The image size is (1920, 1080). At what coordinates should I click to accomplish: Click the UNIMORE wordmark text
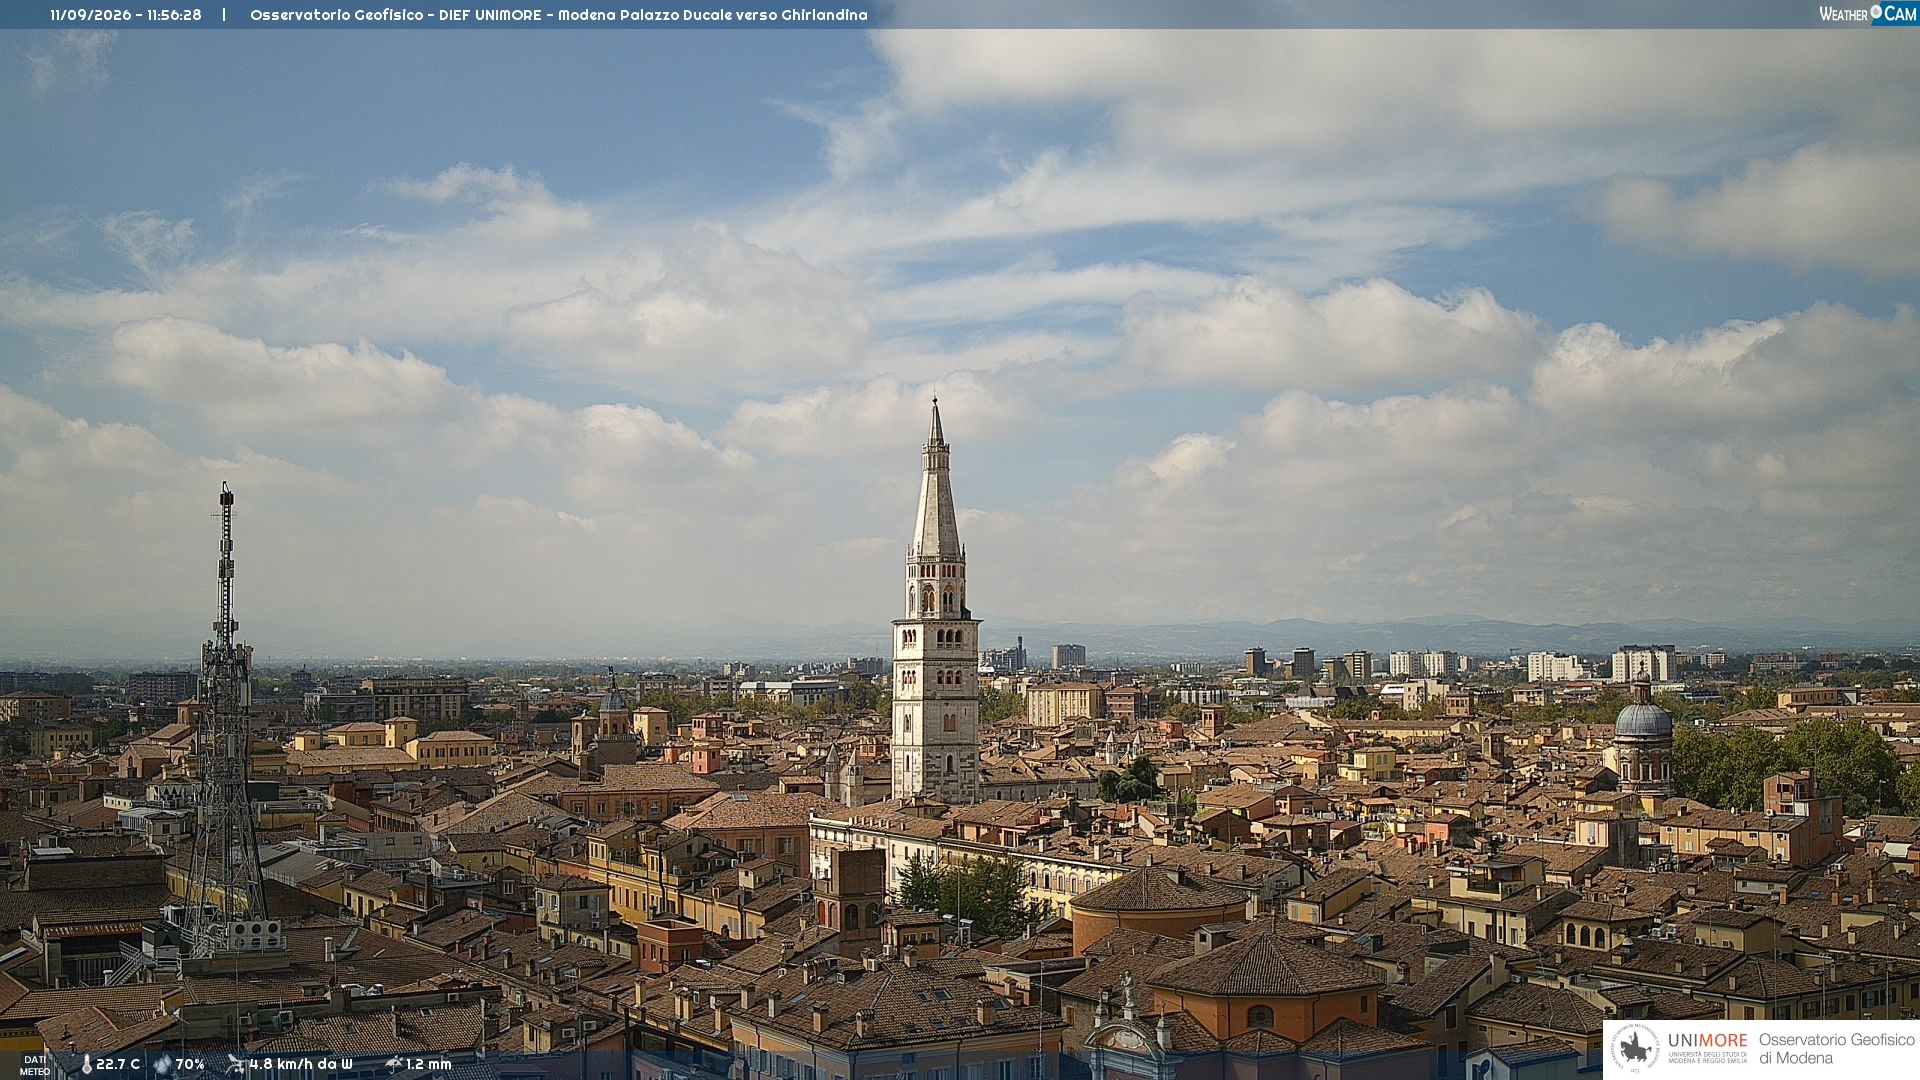(x=1708, y=1040)
